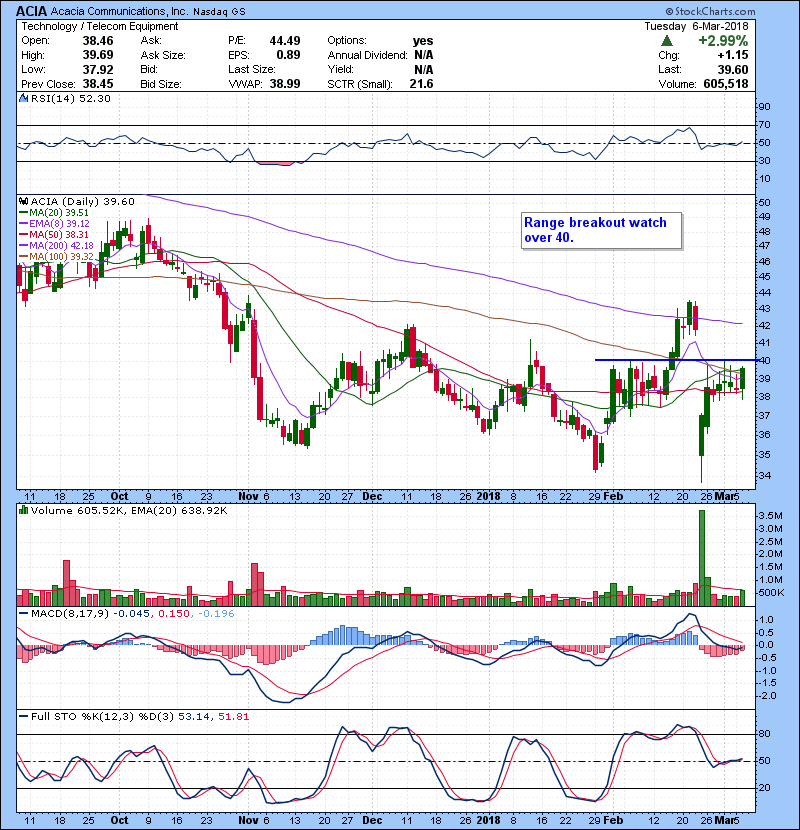Click the Feb label on the price chart date axis

pyautogui.click(x=613, y=497)
